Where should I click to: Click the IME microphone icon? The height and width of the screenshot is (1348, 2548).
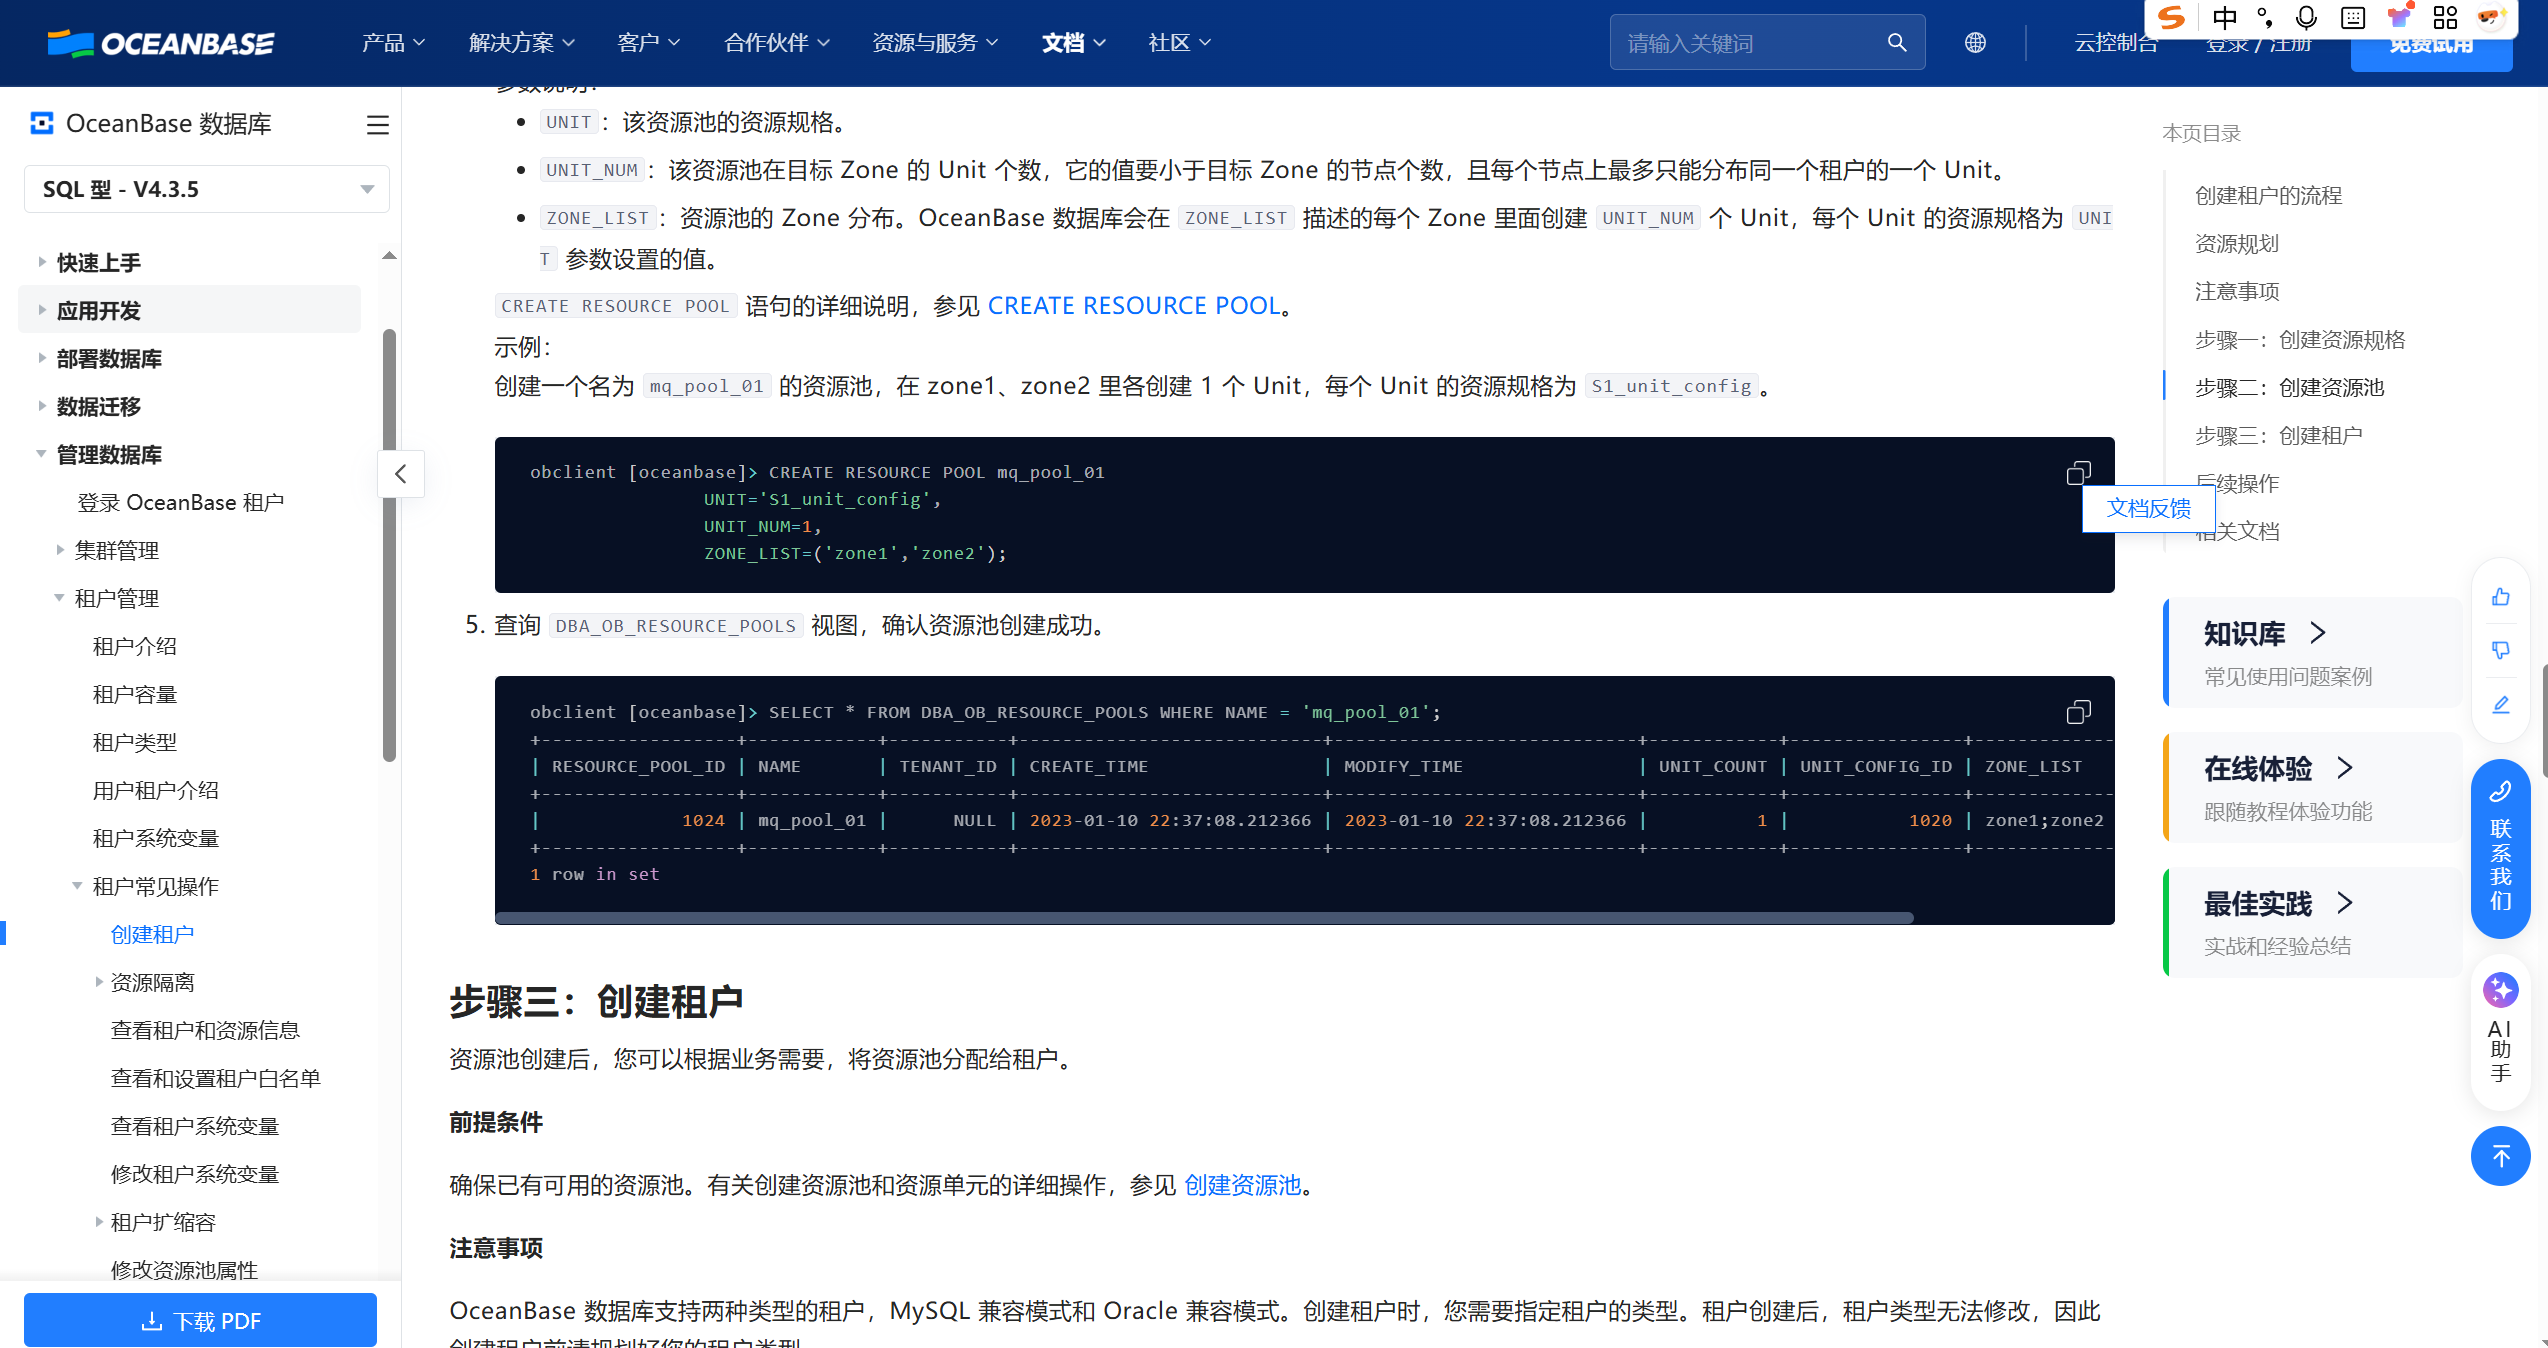2307,18
